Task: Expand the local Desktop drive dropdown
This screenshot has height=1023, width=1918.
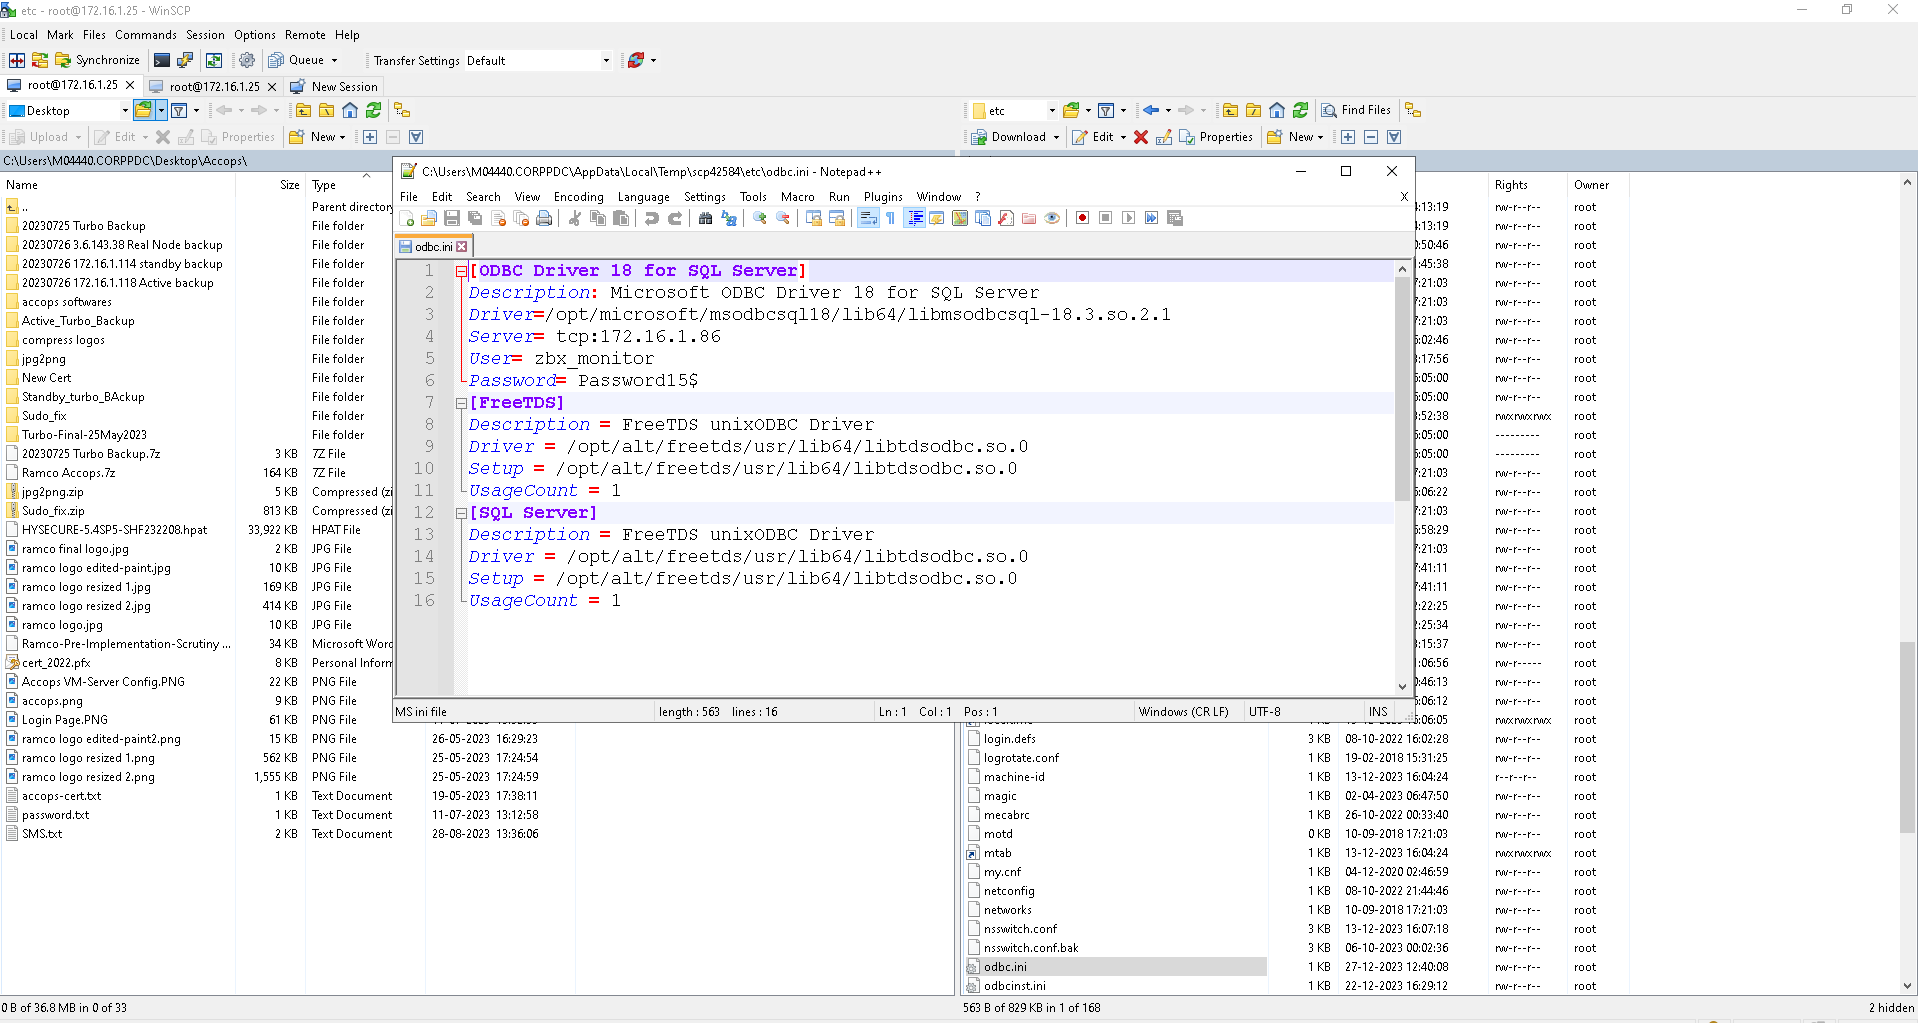Action: pos(124,111)
